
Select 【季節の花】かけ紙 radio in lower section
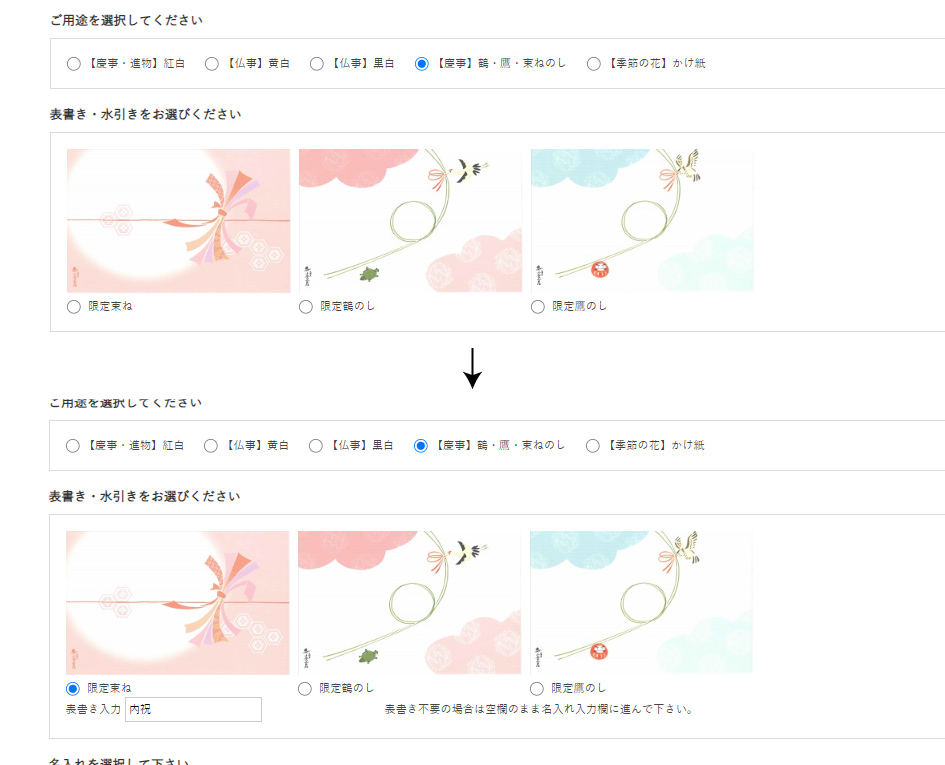click(592, 446)
